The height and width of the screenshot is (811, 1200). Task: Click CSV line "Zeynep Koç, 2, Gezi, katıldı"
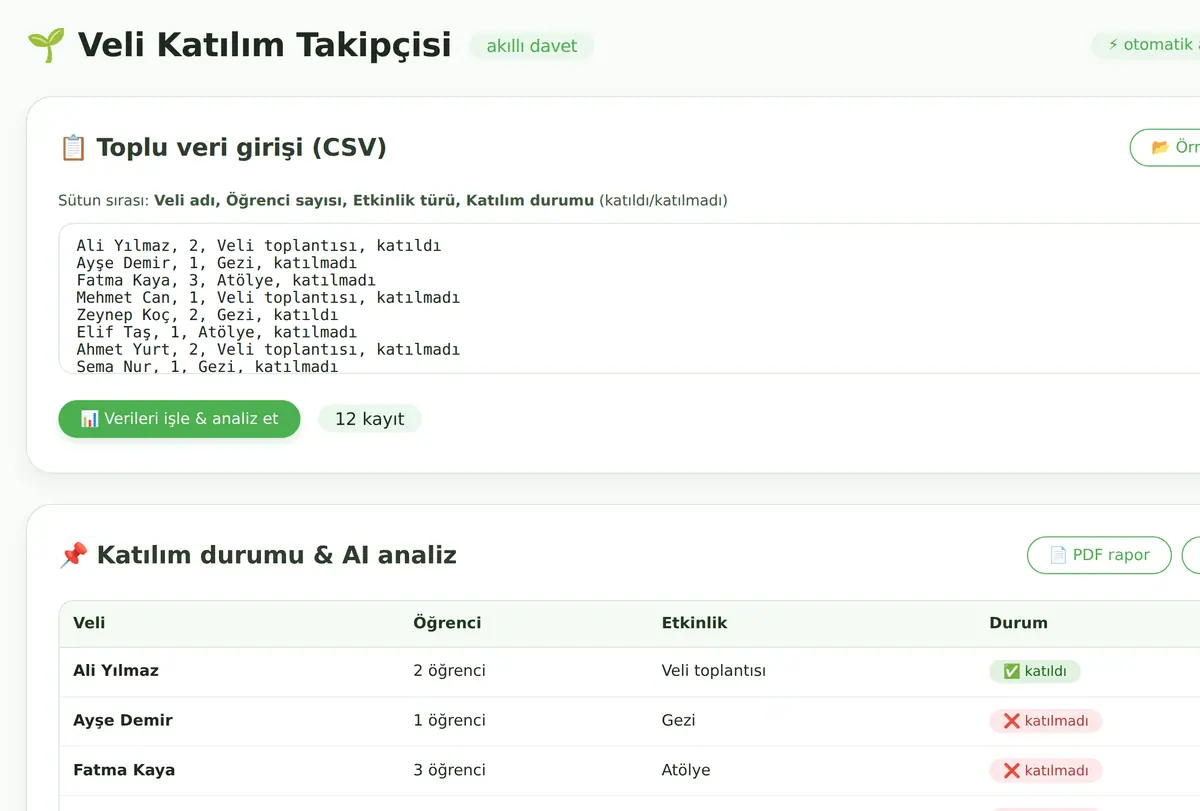point(207,315)
